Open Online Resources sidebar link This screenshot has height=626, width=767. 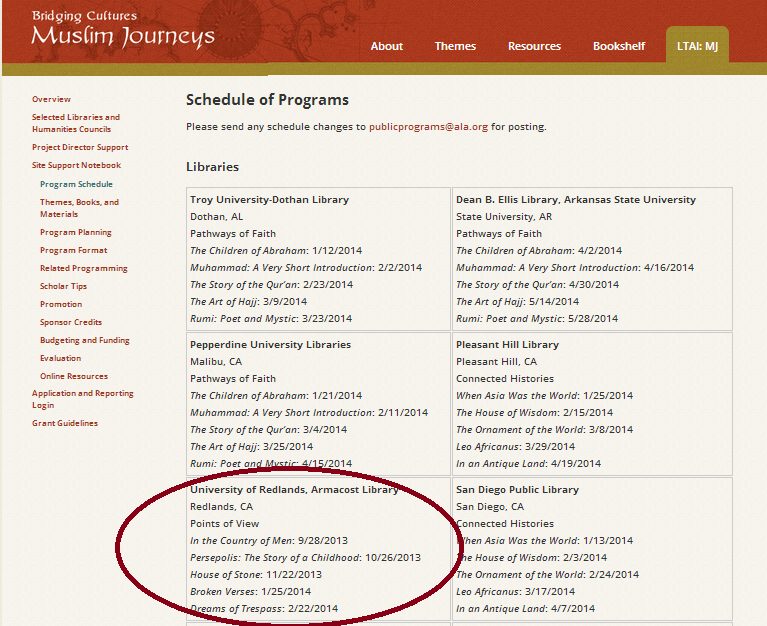74,376
